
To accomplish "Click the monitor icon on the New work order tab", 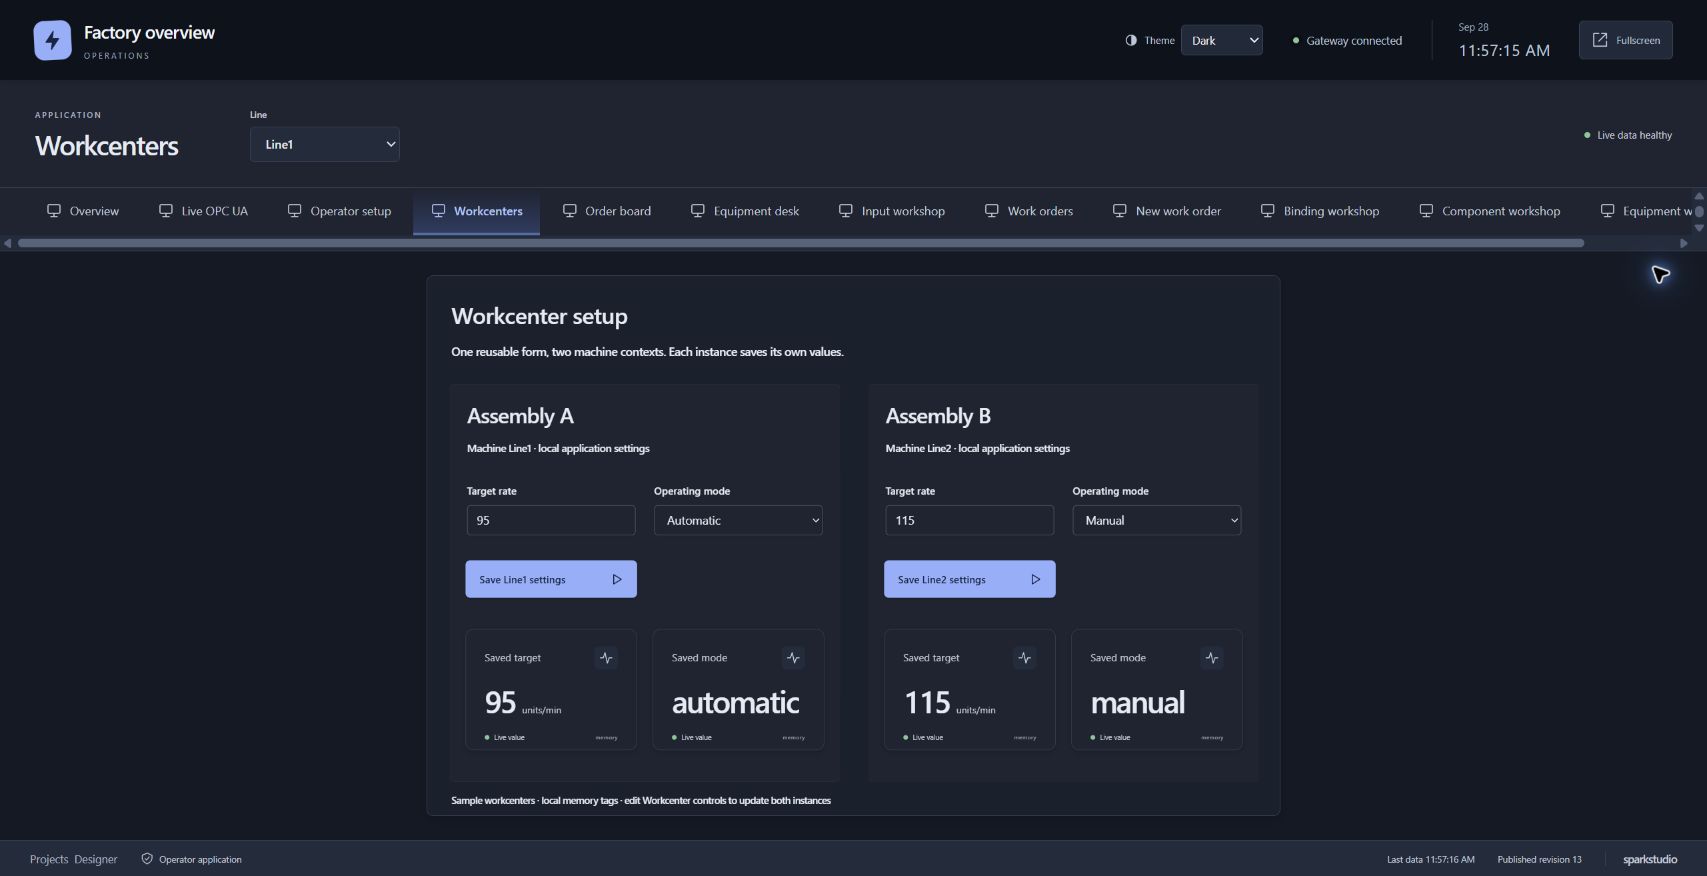I will [x=1120, y=211].
